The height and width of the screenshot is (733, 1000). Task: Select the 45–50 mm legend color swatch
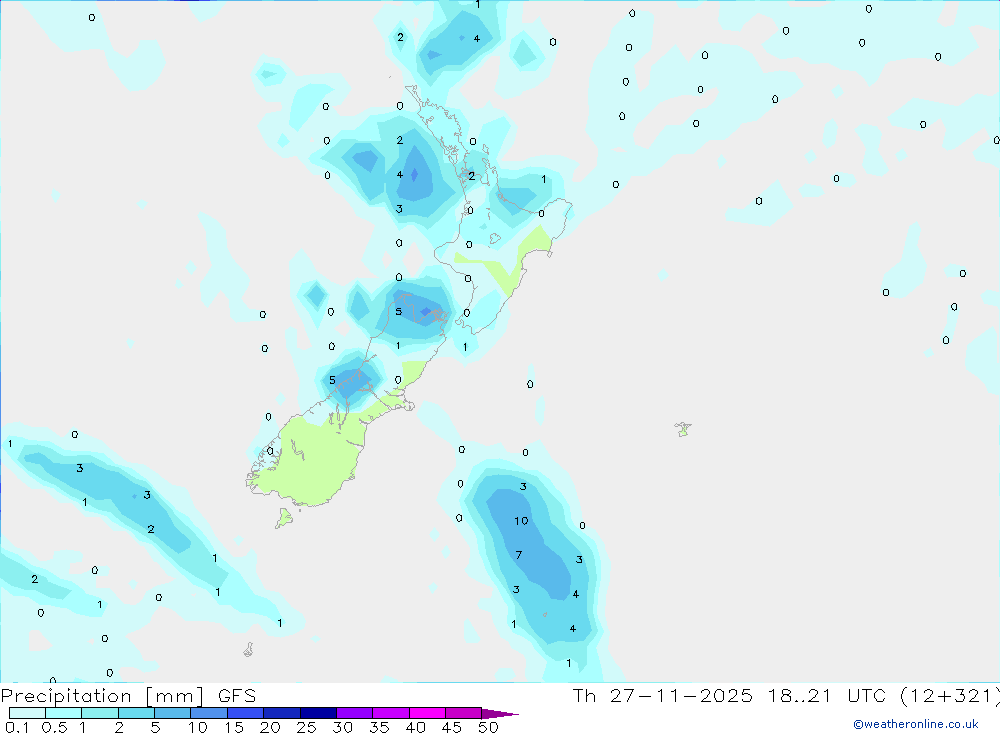[464, 713]
